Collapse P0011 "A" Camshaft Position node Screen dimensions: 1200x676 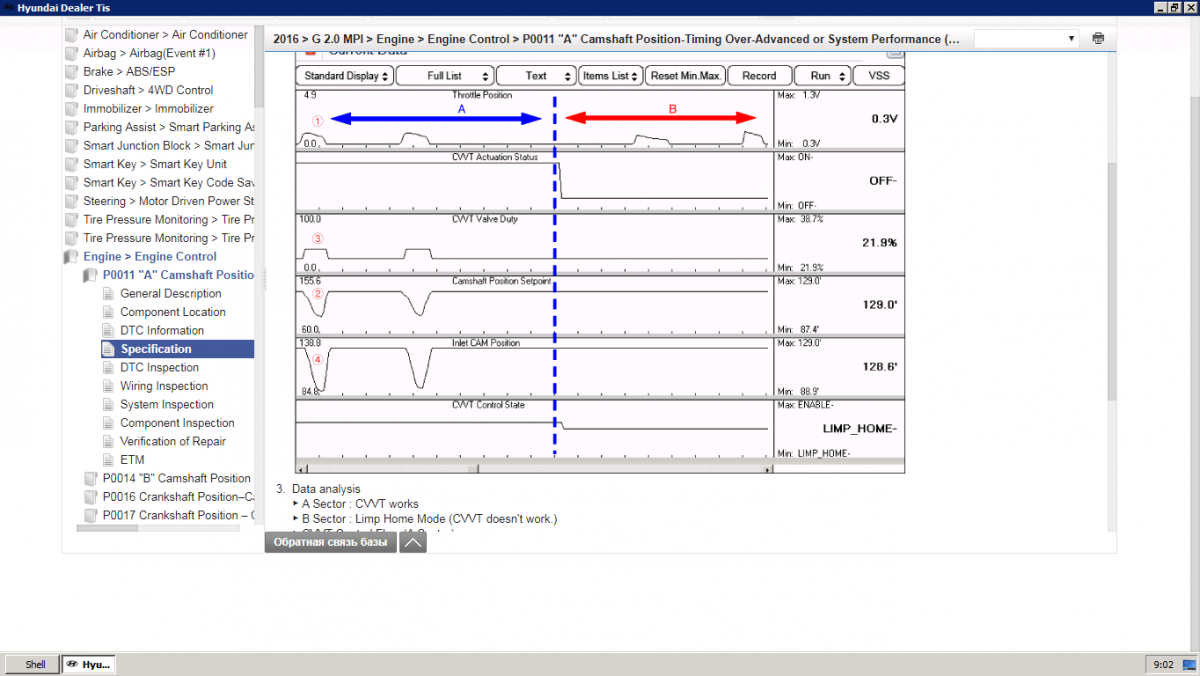178,275
